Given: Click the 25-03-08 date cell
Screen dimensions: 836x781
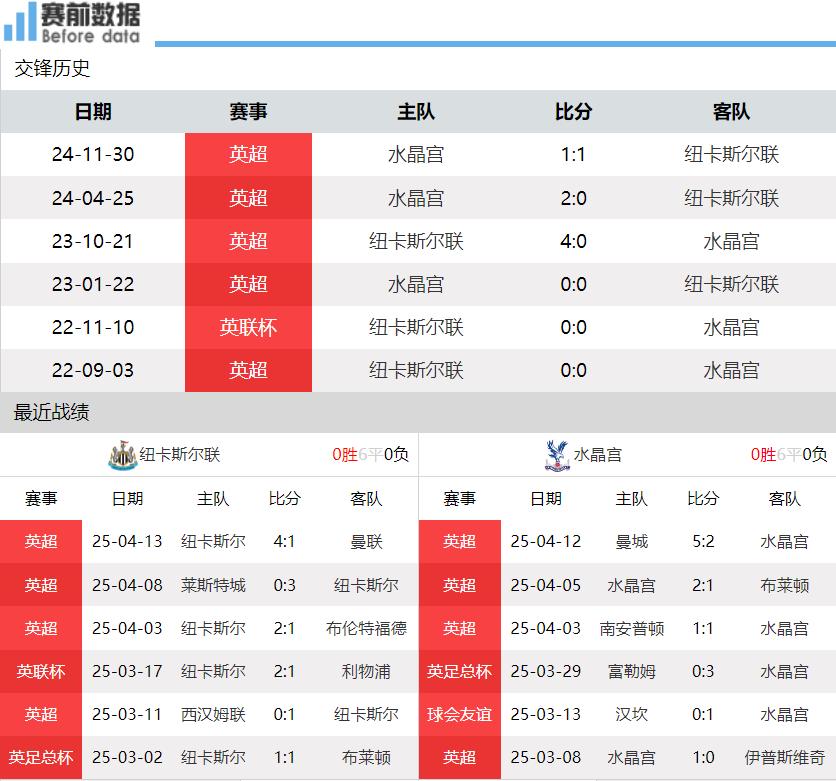Looking at the screenshot, I should pos(545,758).
